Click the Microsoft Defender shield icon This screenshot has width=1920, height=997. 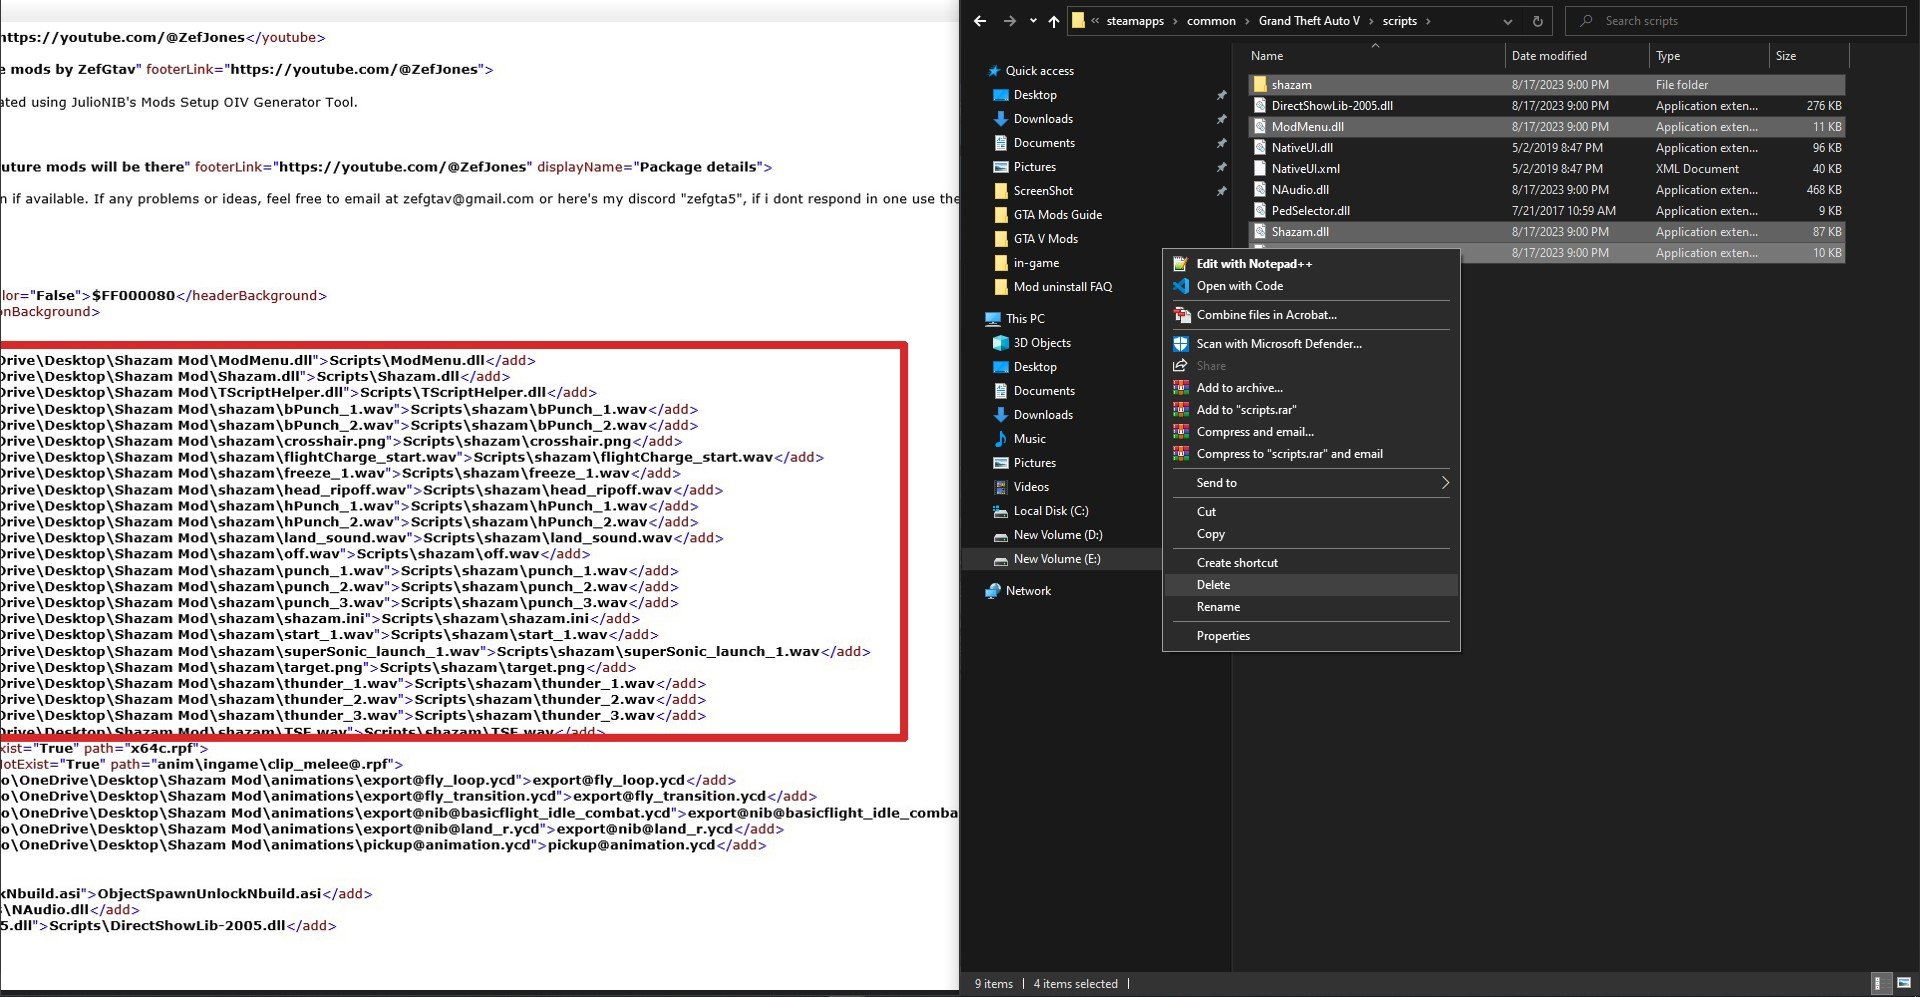click(1179, 344)
